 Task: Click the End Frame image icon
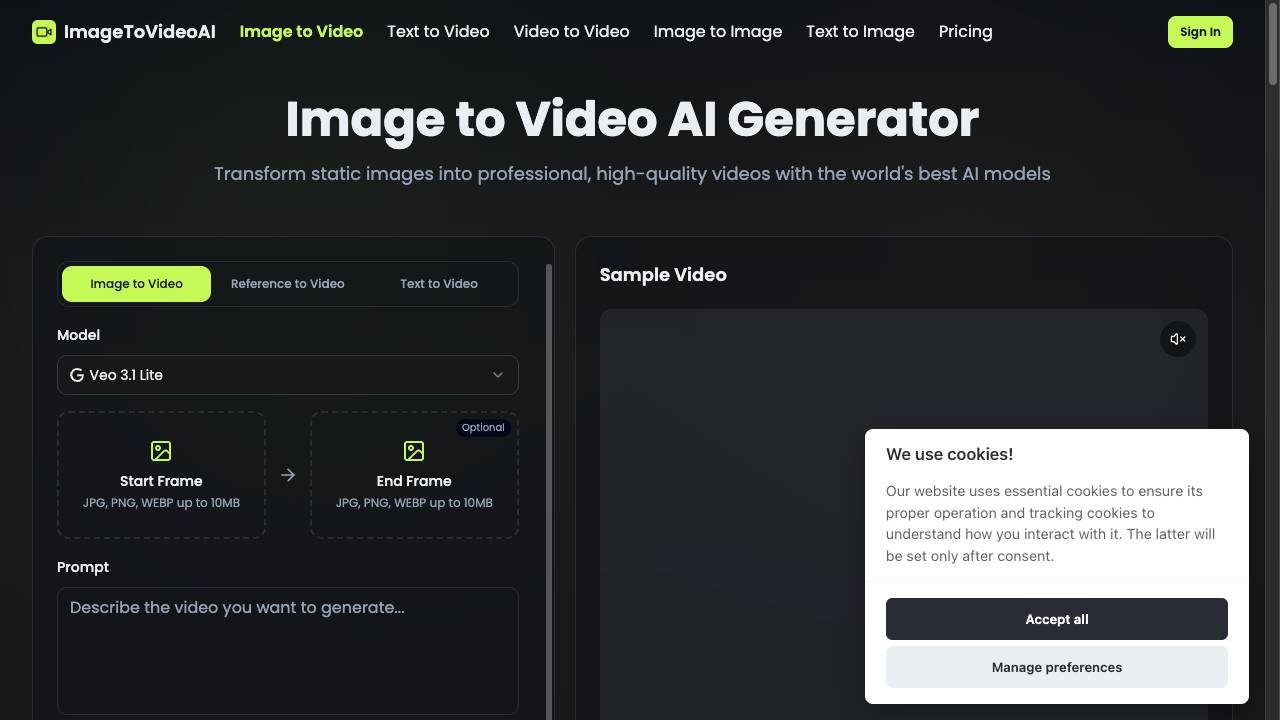tap(414, 451)
